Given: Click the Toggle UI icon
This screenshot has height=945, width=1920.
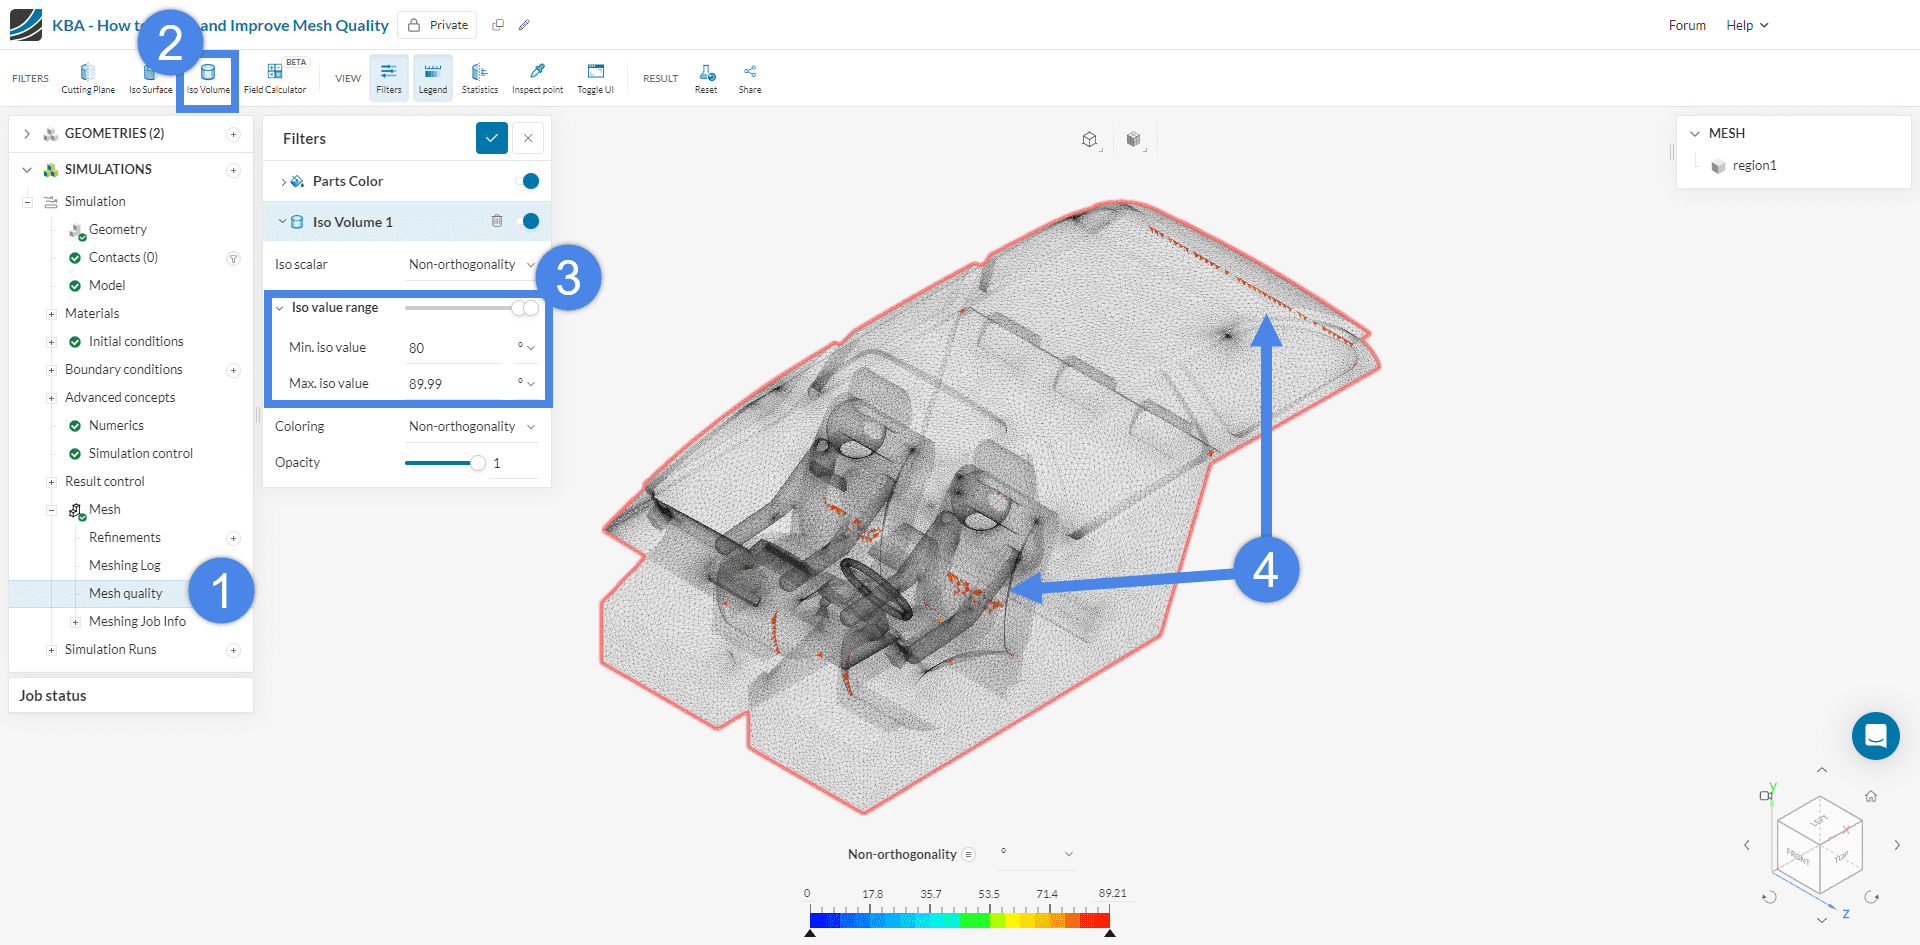Looking at the screenshot, I should (x=595, y=78).
